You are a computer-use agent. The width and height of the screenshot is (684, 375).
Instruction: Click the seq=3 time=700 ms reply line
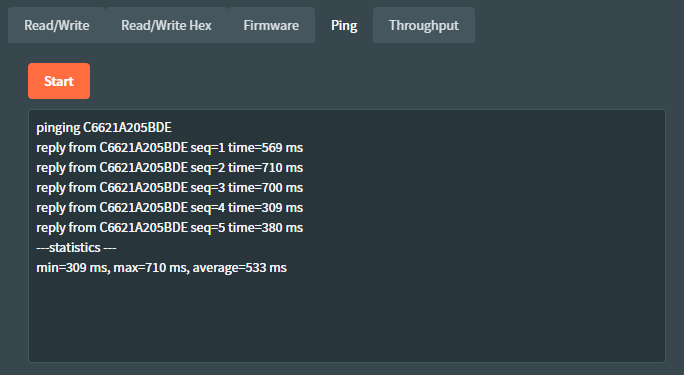169,188
